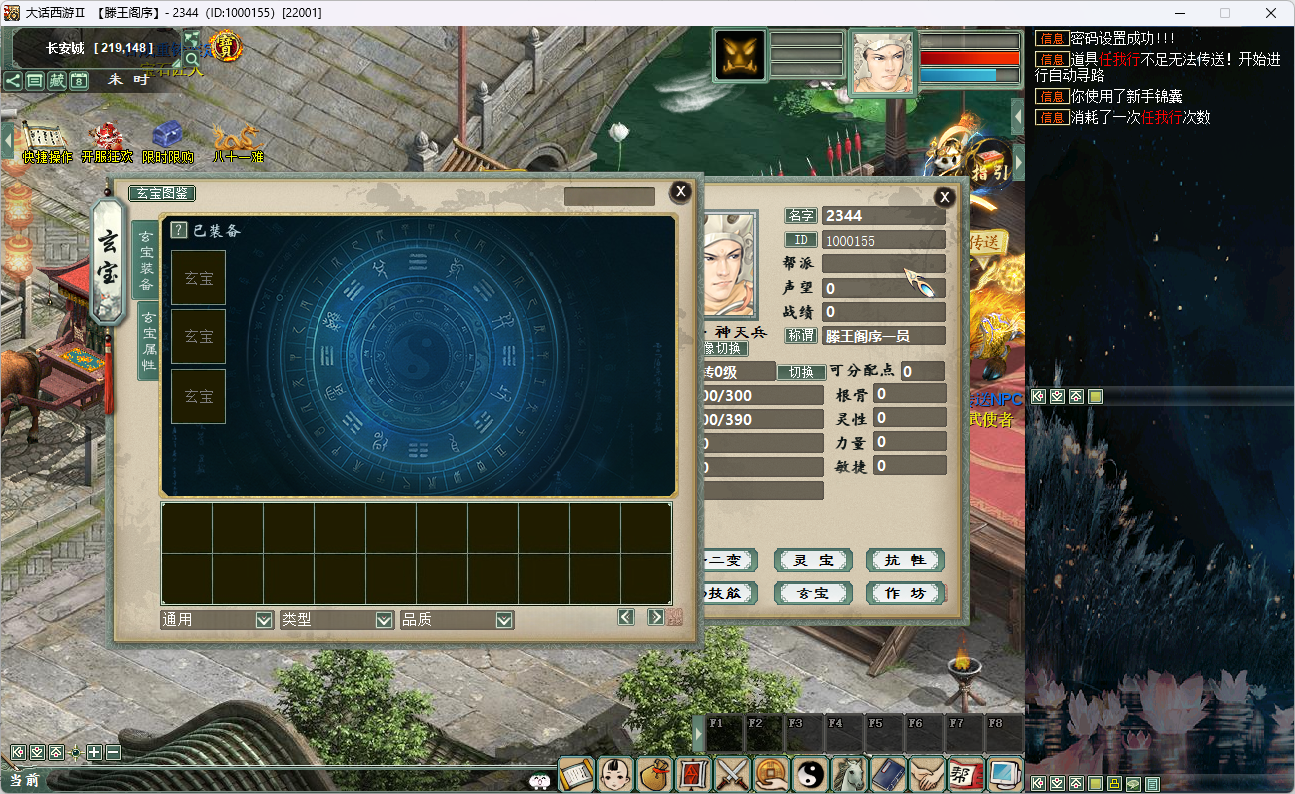The height and width of the screenshot is (794, 1295).
Task: Click the 藏 hide button under location bar
Action: (x=57, y=80)
